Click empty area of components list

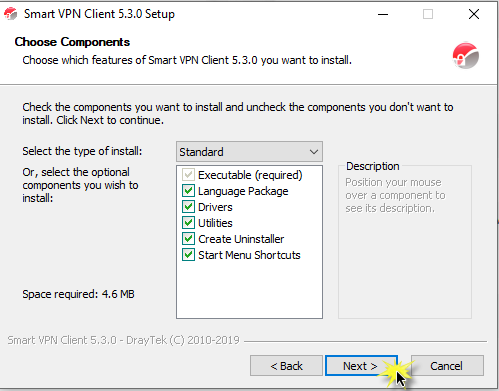(x=249, y=290)
